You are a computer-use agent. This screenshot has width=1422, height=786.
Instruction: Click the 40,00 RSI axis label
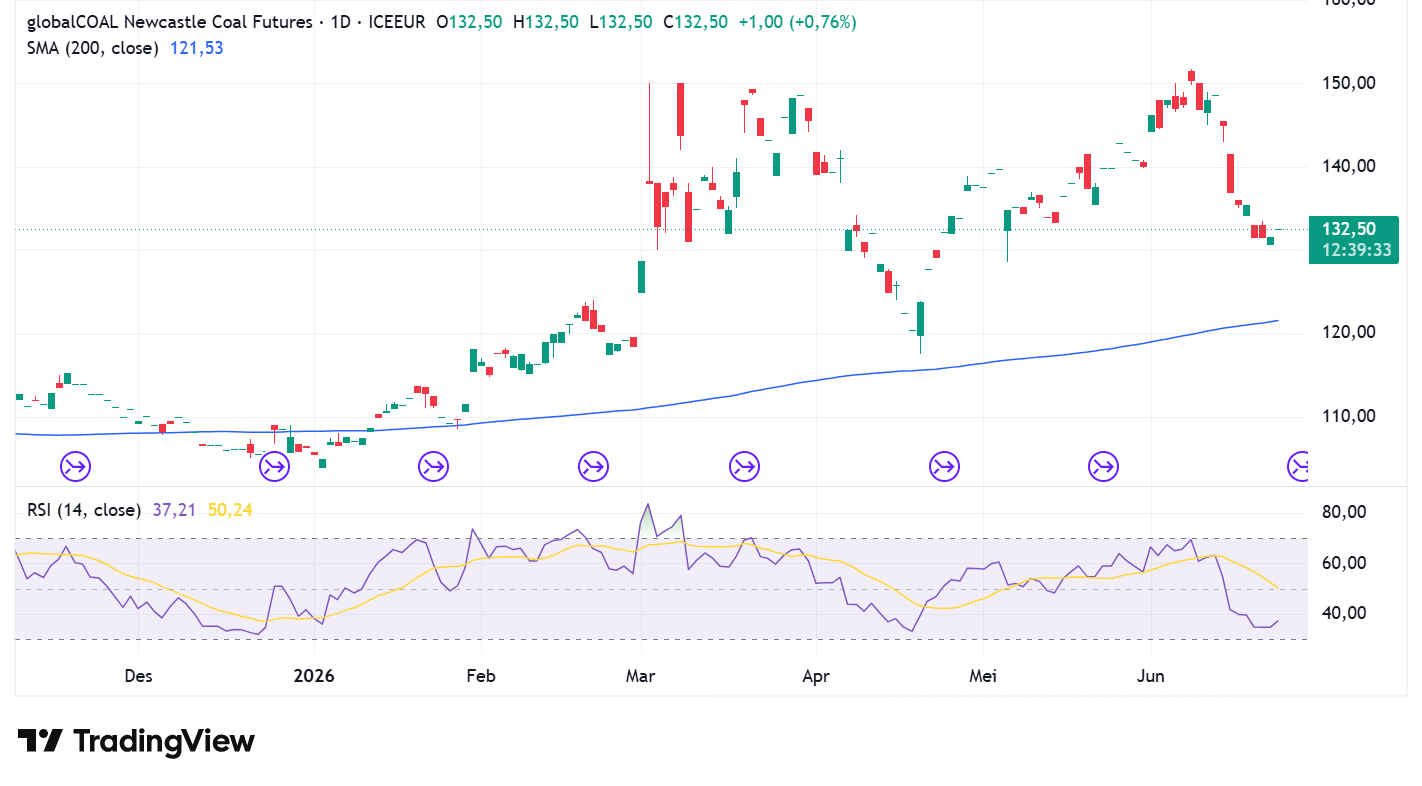pyautogui.click(x=1346, y=613)
